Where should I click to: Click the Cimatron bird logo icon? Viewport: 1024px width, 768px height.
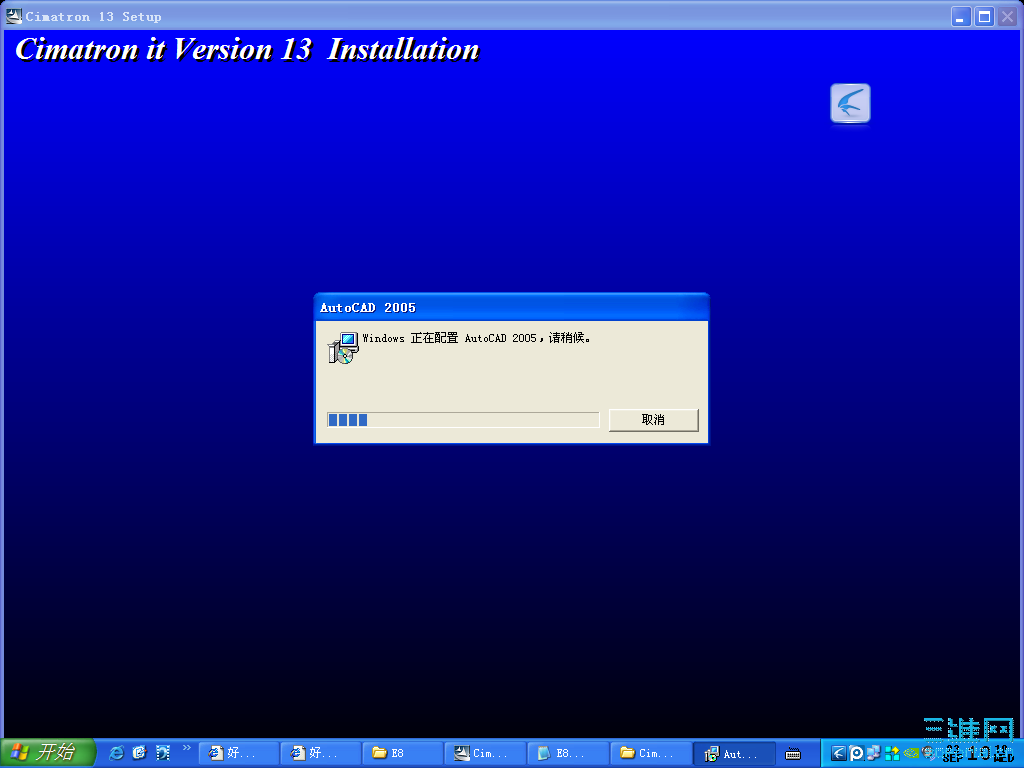[x=850, y=103]
